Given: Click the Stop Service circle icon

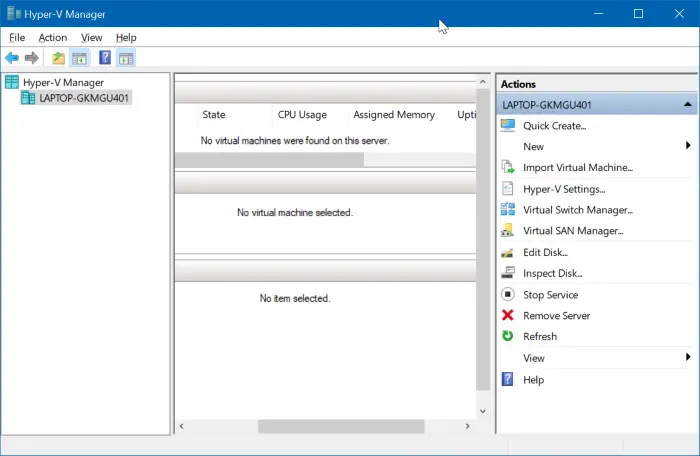Looking at the screenshot, I should [508, 294].
